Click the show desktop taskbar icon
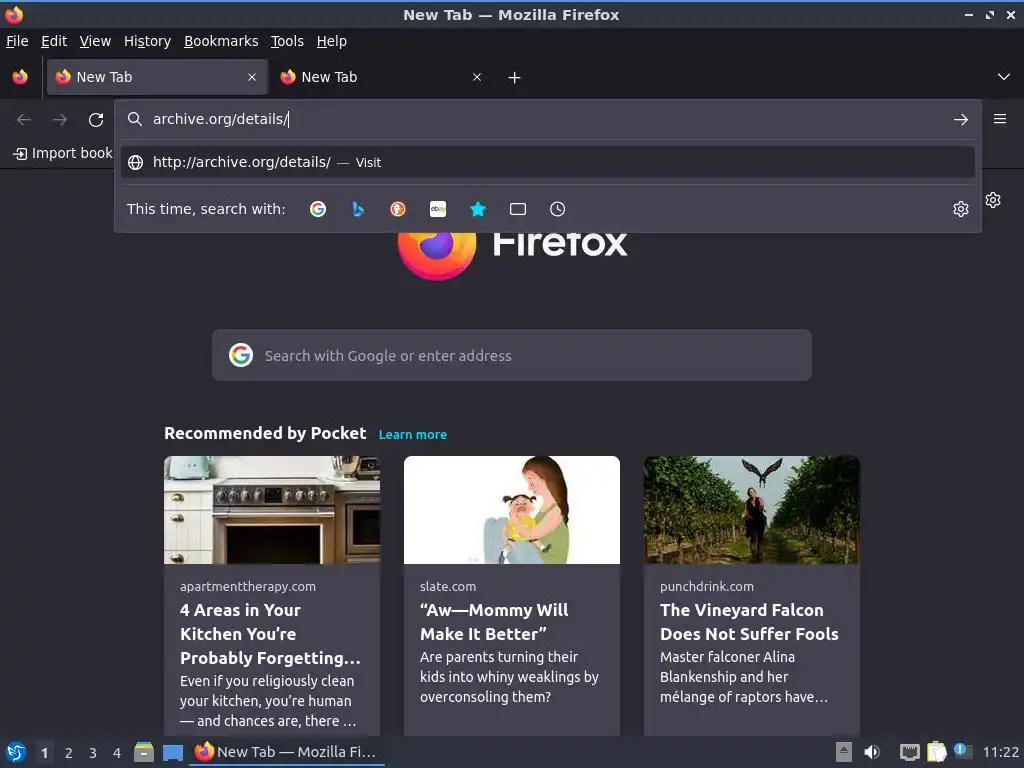Viewport: 1024px width, 768px height. [173, 752]
